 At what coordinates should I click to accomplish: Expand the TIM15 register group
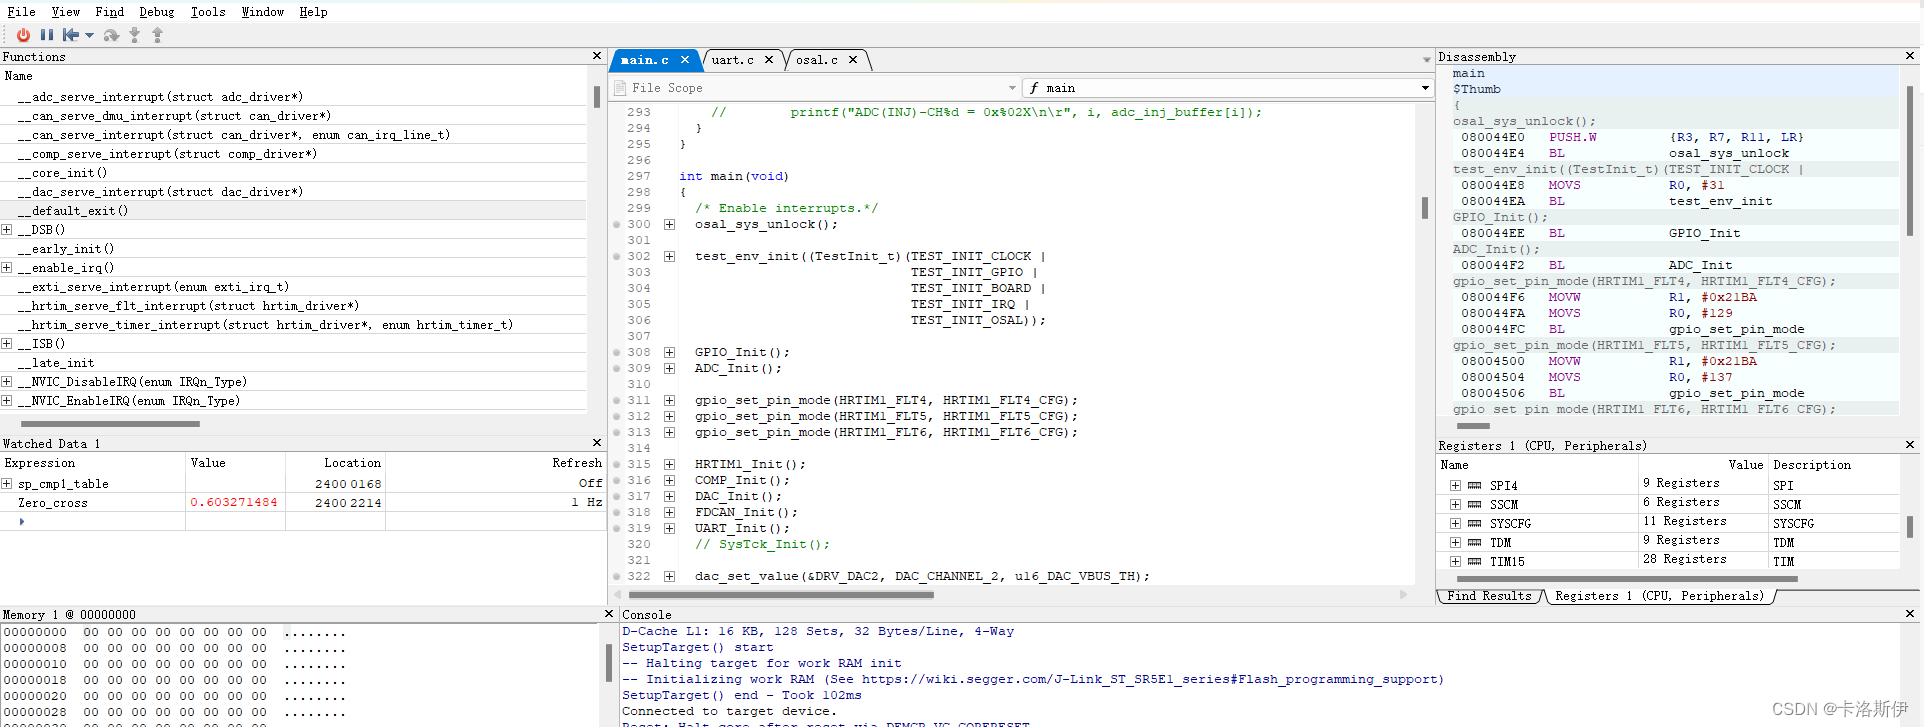(x=1455, y=561)
